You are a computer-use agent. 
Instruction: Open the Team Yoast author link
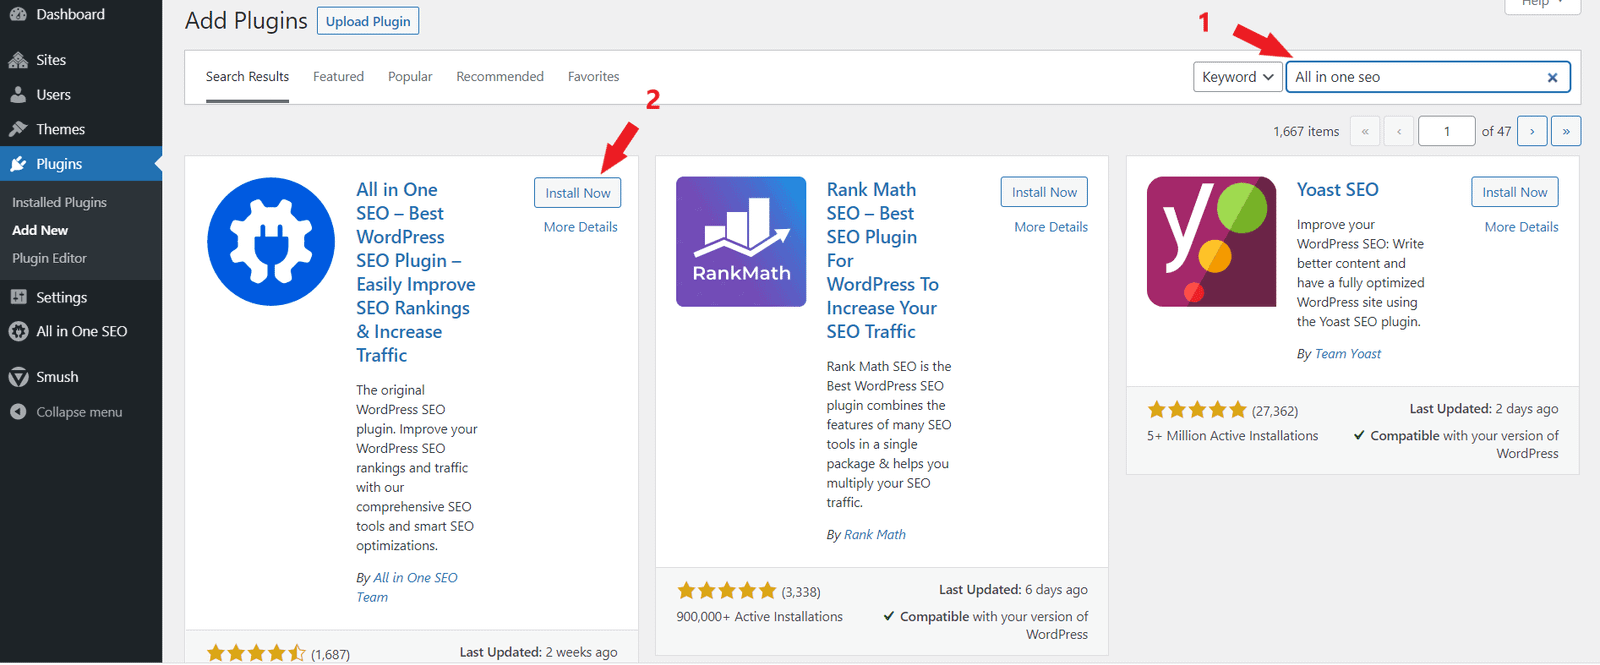point(1348,354)
